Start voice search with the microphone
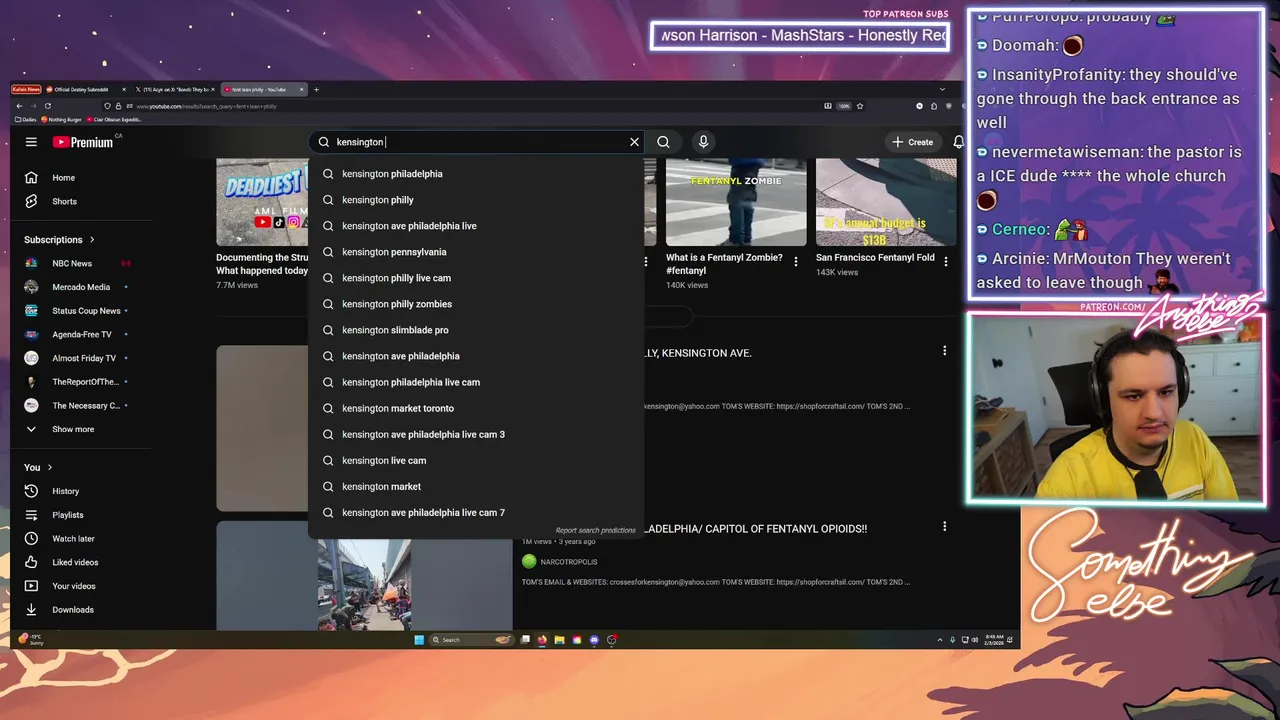The width and height of the screenshot is (1280, 720). click(x=703, y=142)
